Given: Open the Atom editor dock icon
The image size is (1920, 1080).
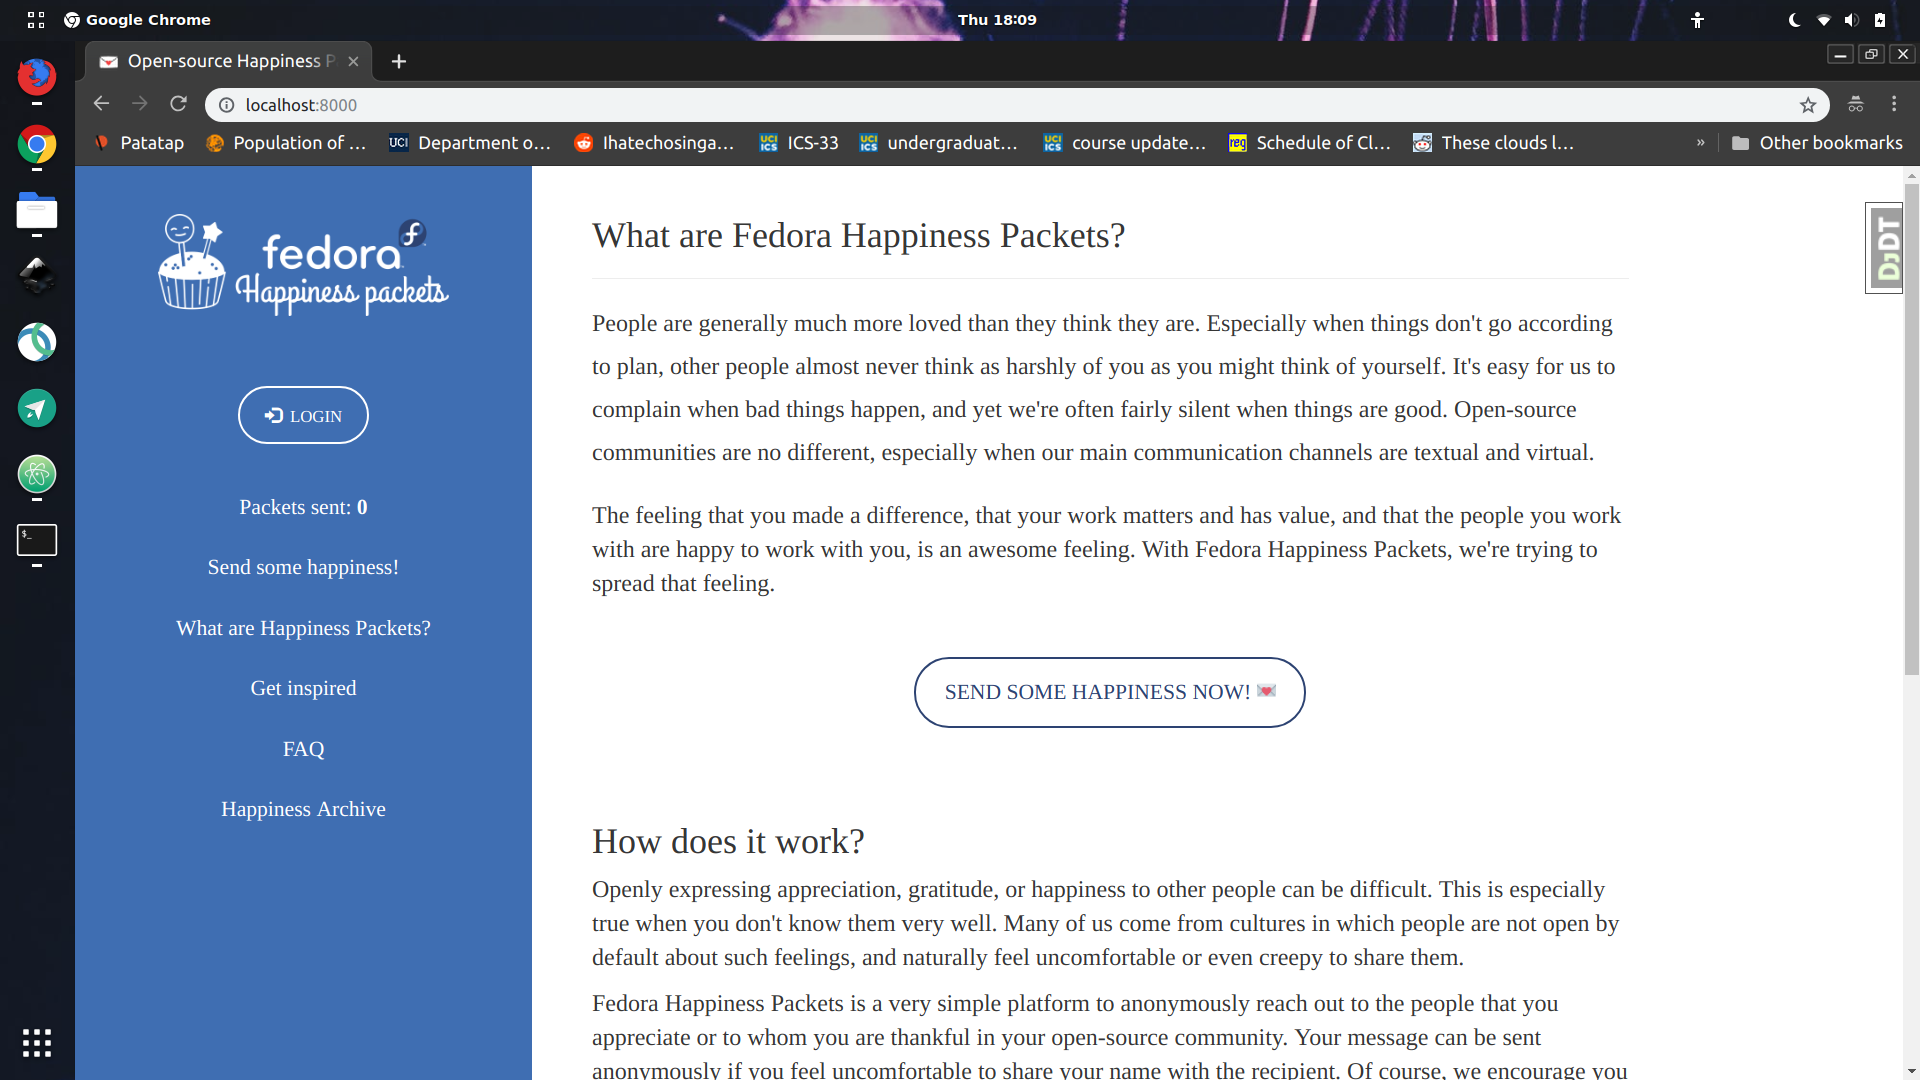Looking at the screenshot, I should point(37,474).
